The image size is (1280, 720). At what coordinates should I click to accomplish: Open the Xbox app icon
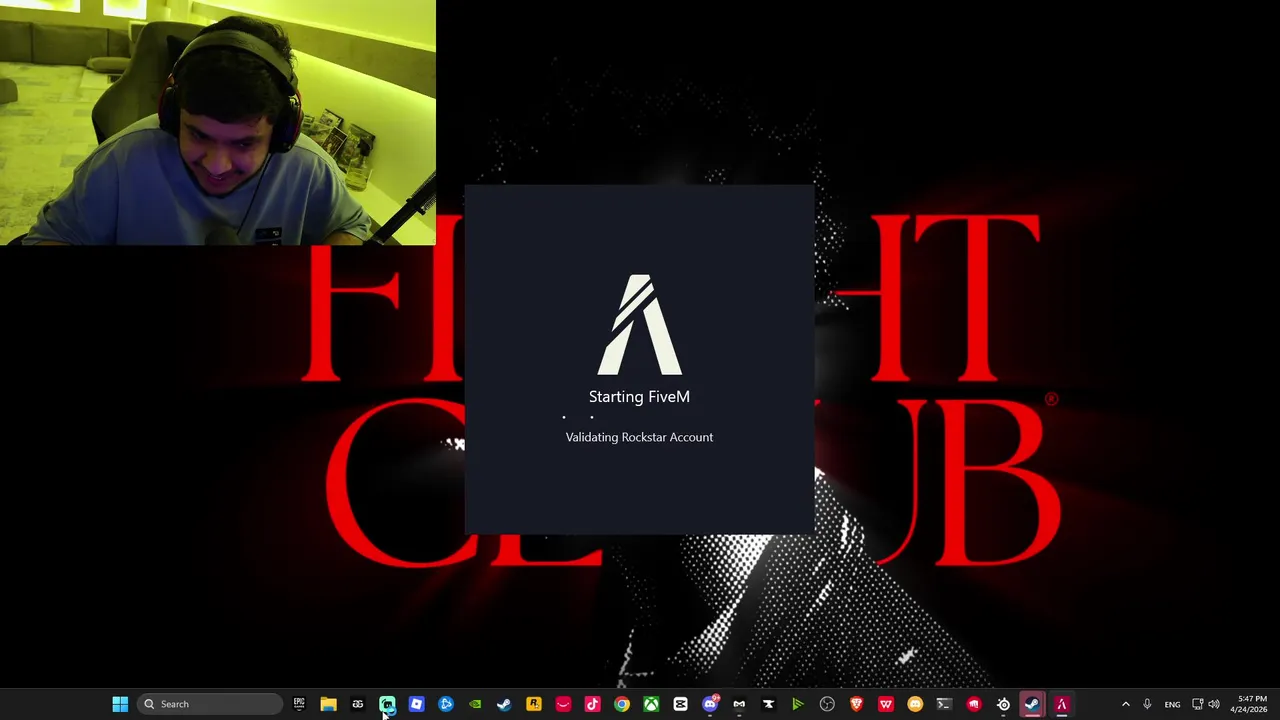click(651, 704)
